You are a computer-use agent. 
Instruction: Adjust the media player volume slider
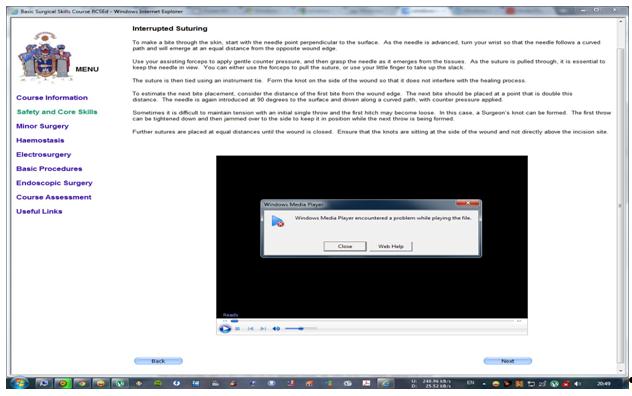pos(301,329)
